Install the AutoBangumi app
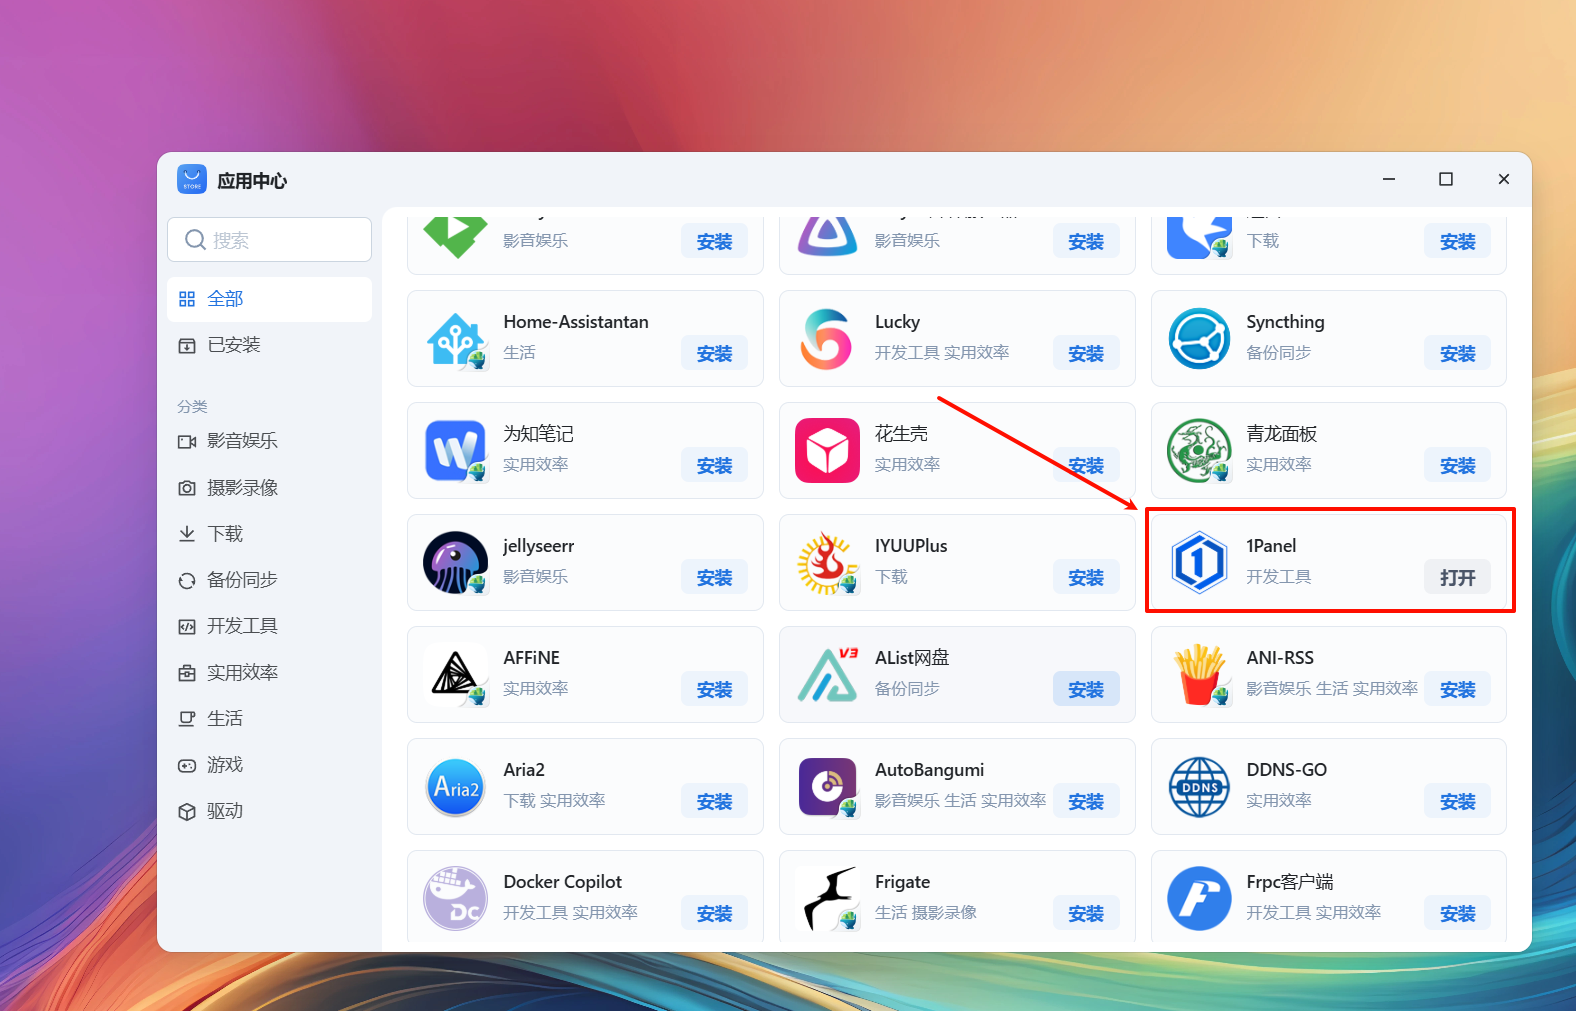This screenshot has height=1011, width=1576. point(1086,802)
